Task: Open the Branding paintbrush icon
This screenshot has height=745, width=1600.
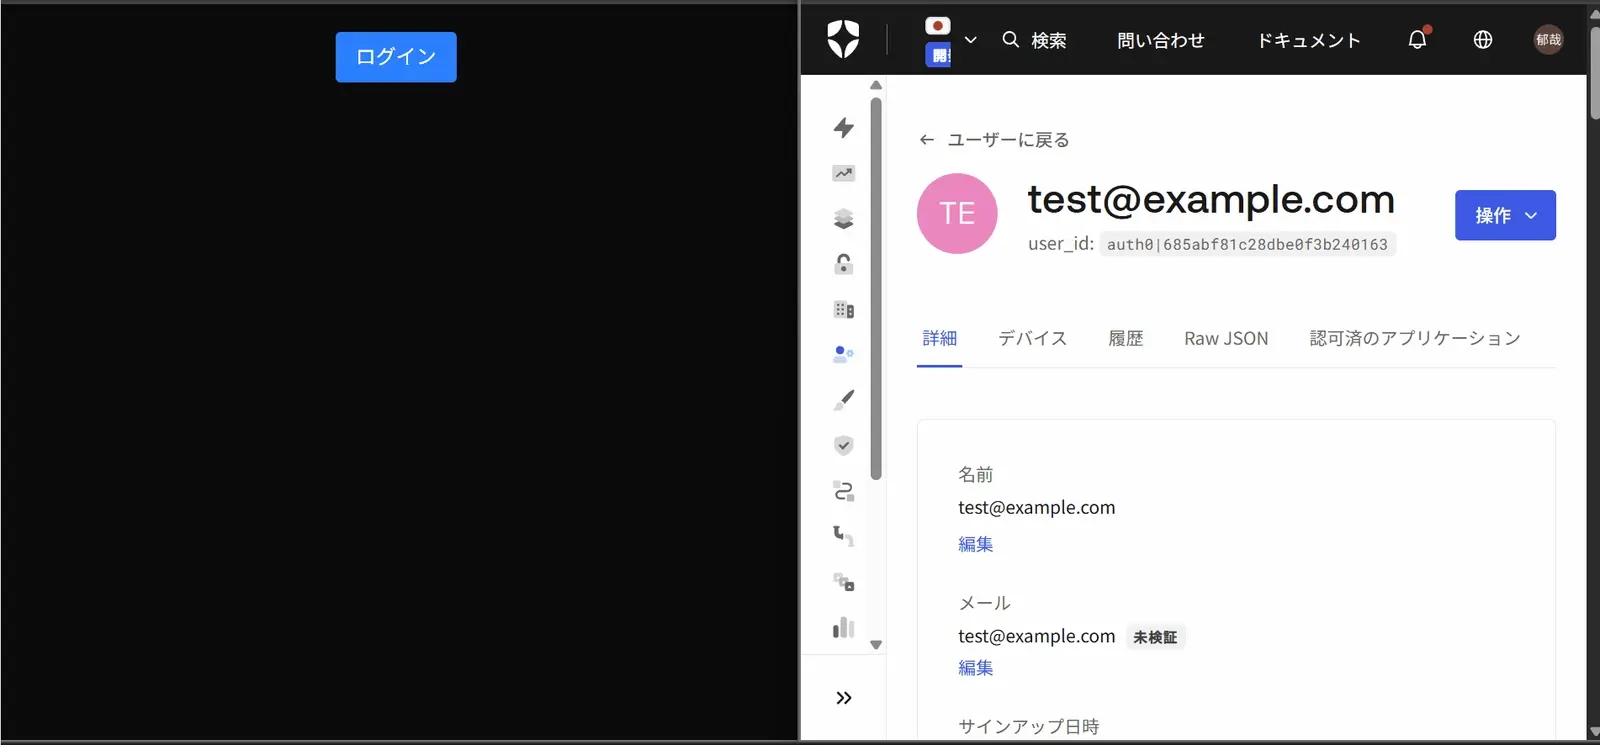Action: (x=844, y=400)
